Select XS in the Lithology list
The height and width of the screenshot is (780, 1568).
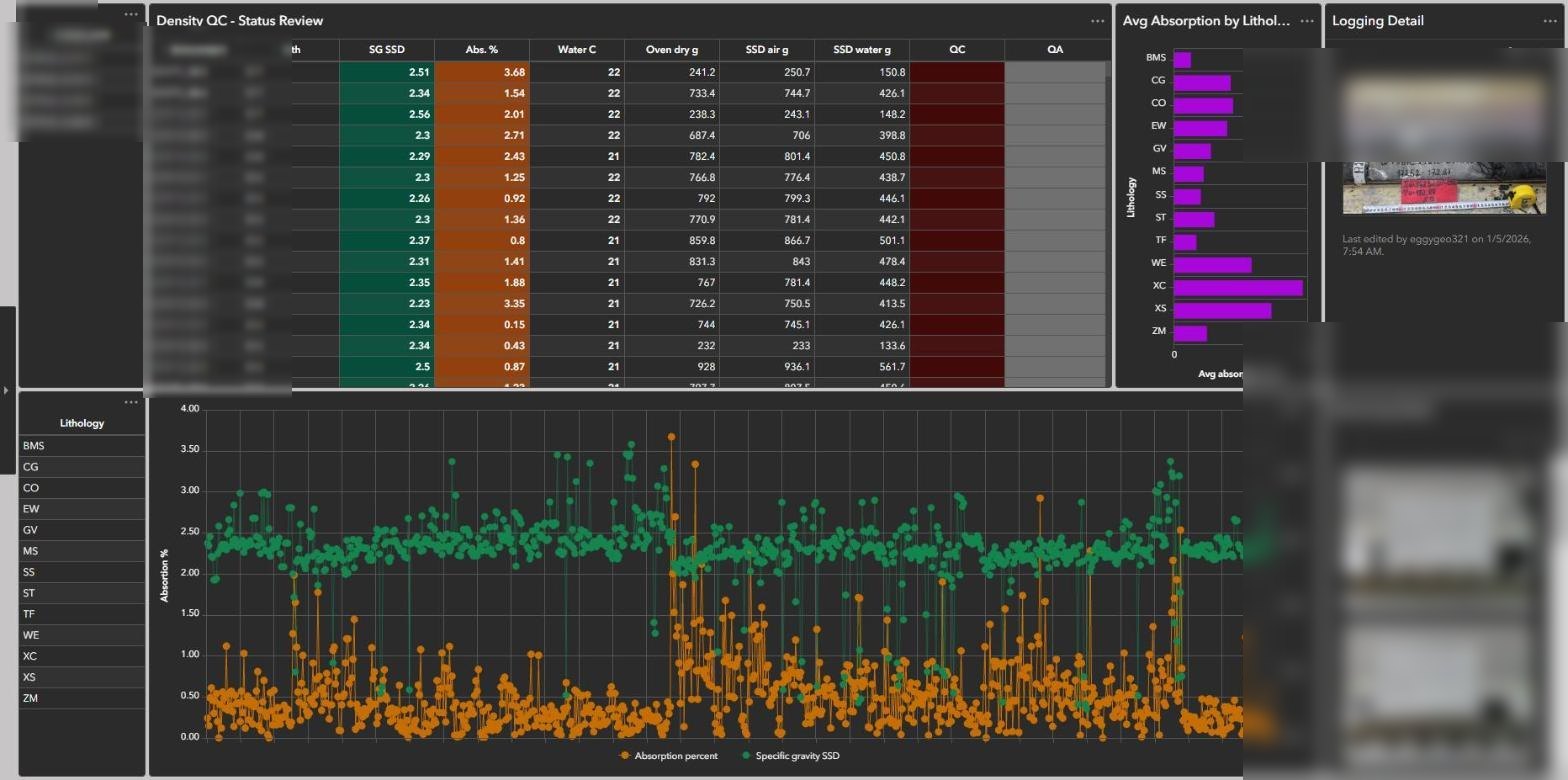[x=82, y=677]
